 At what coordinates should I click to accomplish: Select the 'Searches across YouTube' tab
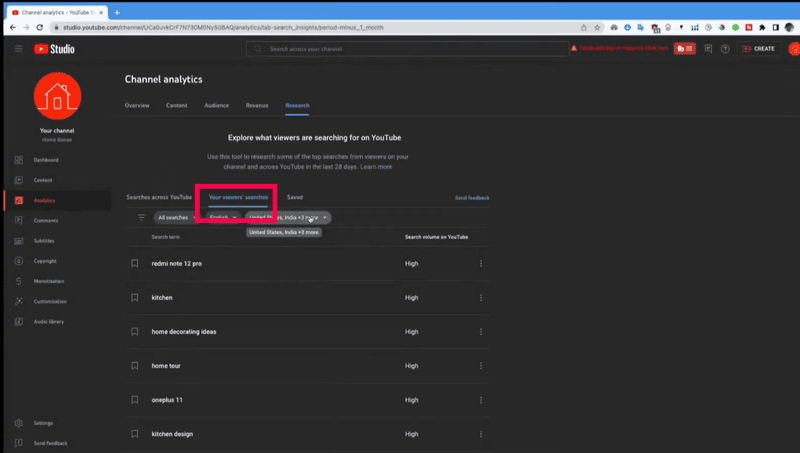pyautogui.click(x=158, y=198)
